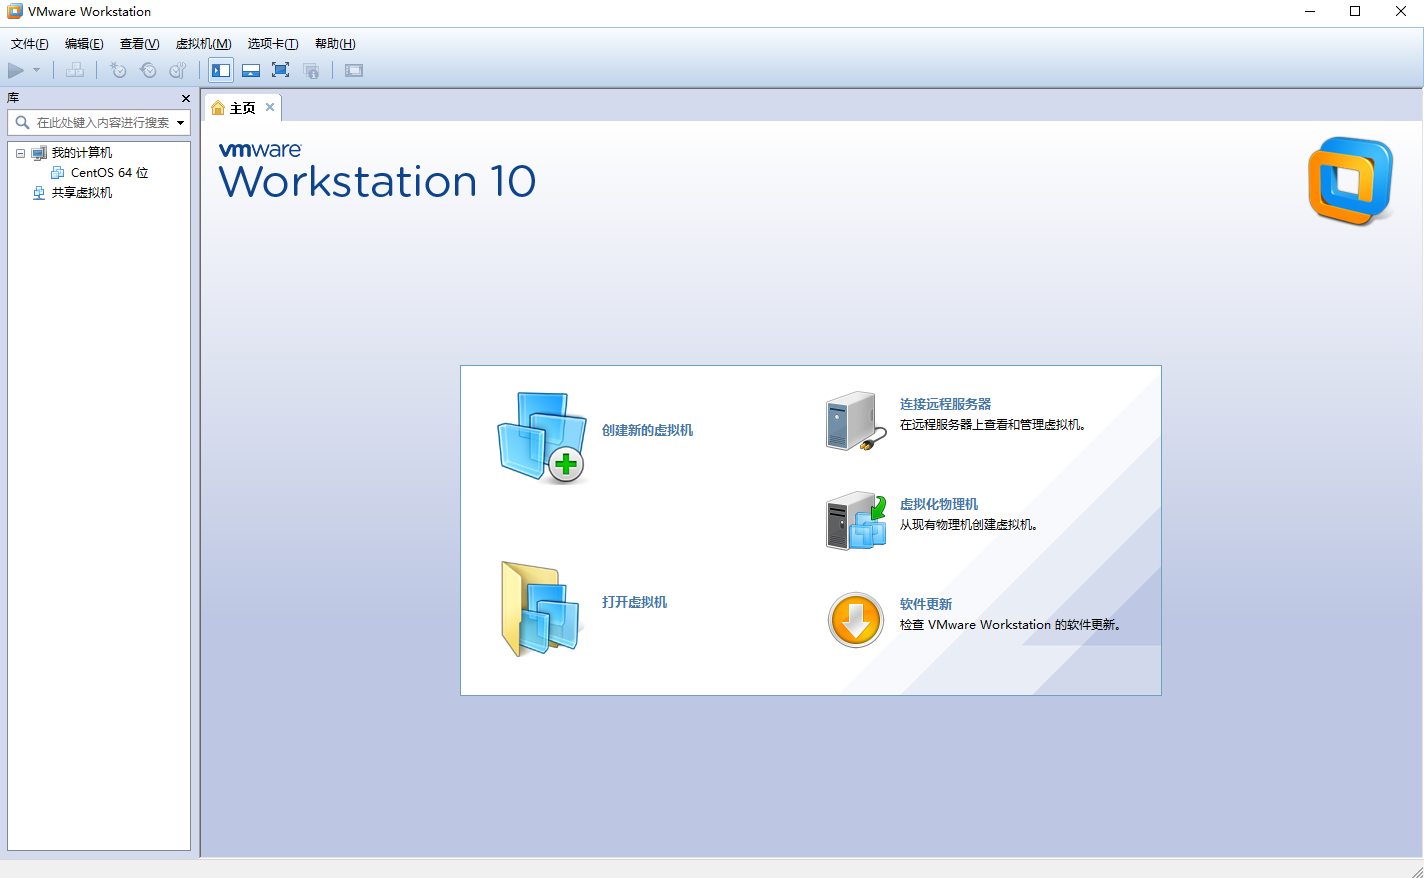Click the search magnifier icon in library

point(22,123)
